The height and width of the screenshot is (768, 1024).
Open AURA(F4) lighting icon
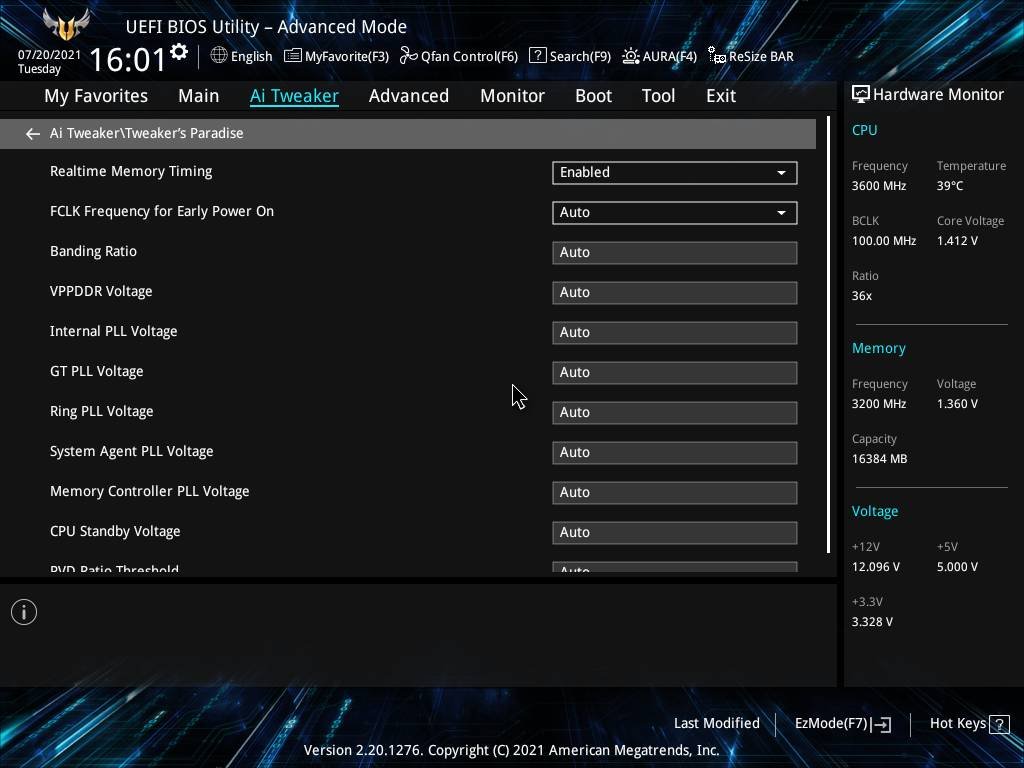(631, 56)
